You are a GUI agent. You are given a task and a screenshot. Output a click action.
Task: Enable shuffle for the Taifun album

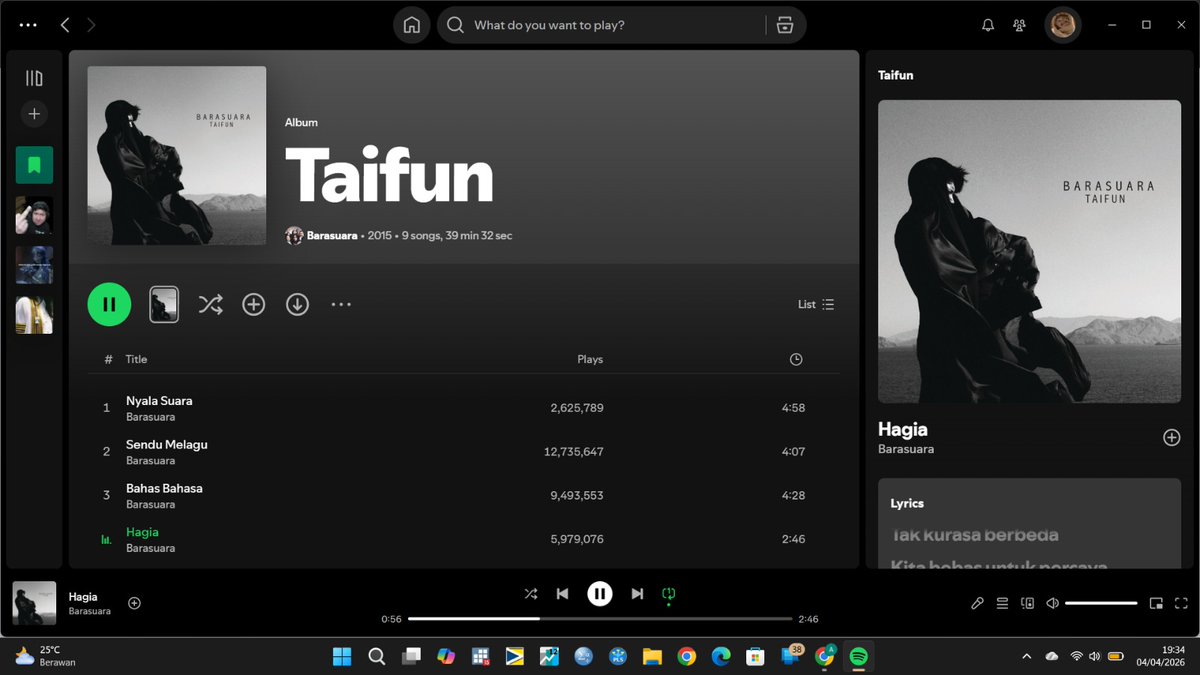pos(210,304)
